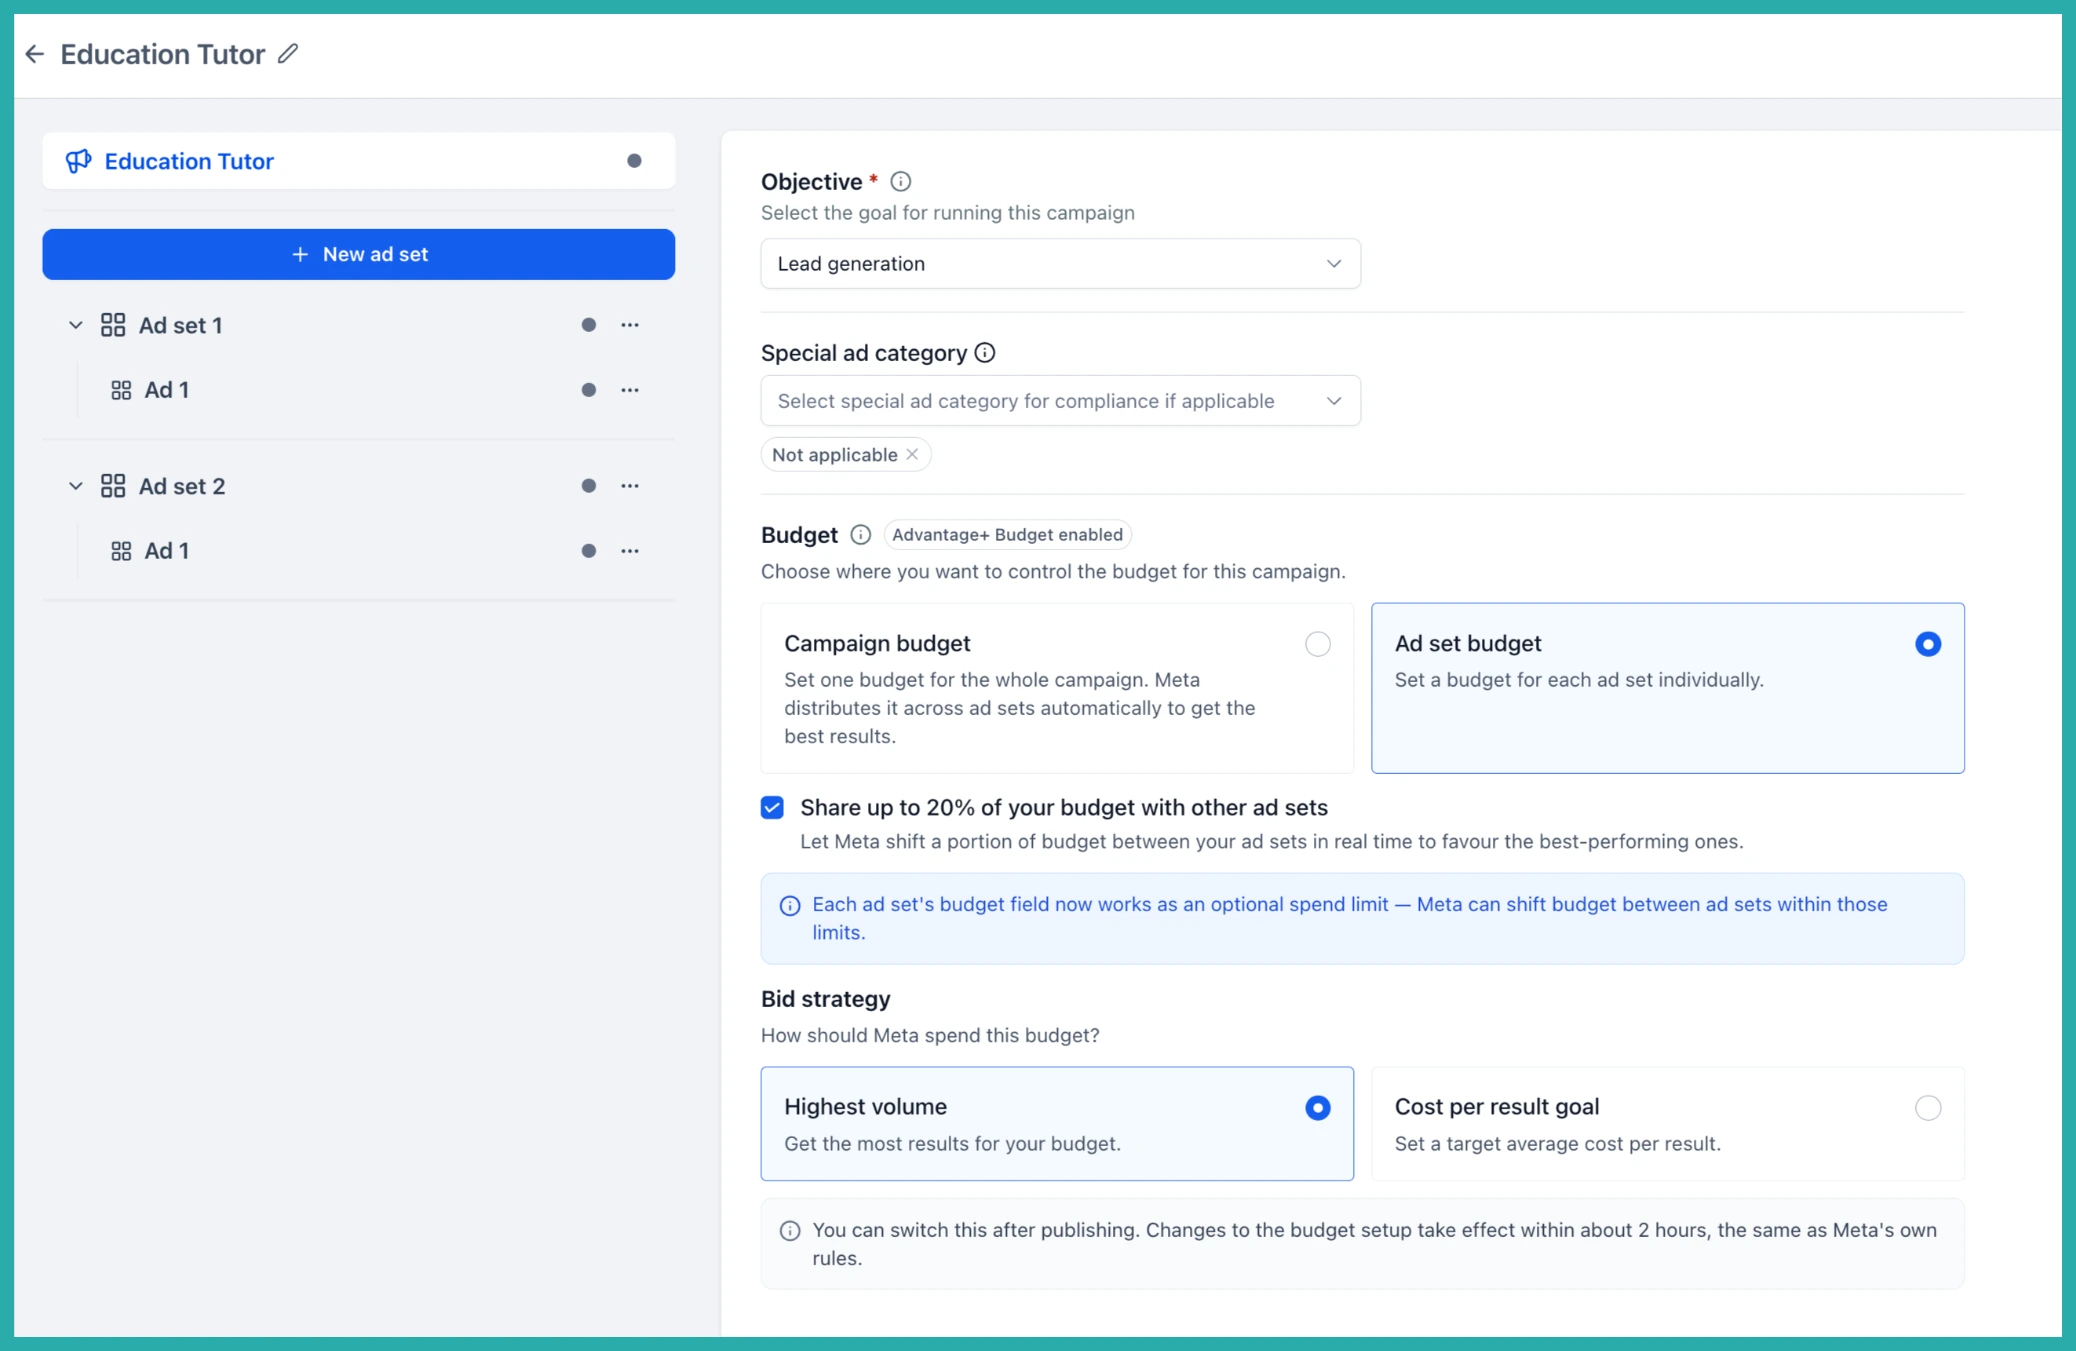
Task: Click the Budget info icon
Action: coord(860,535)
